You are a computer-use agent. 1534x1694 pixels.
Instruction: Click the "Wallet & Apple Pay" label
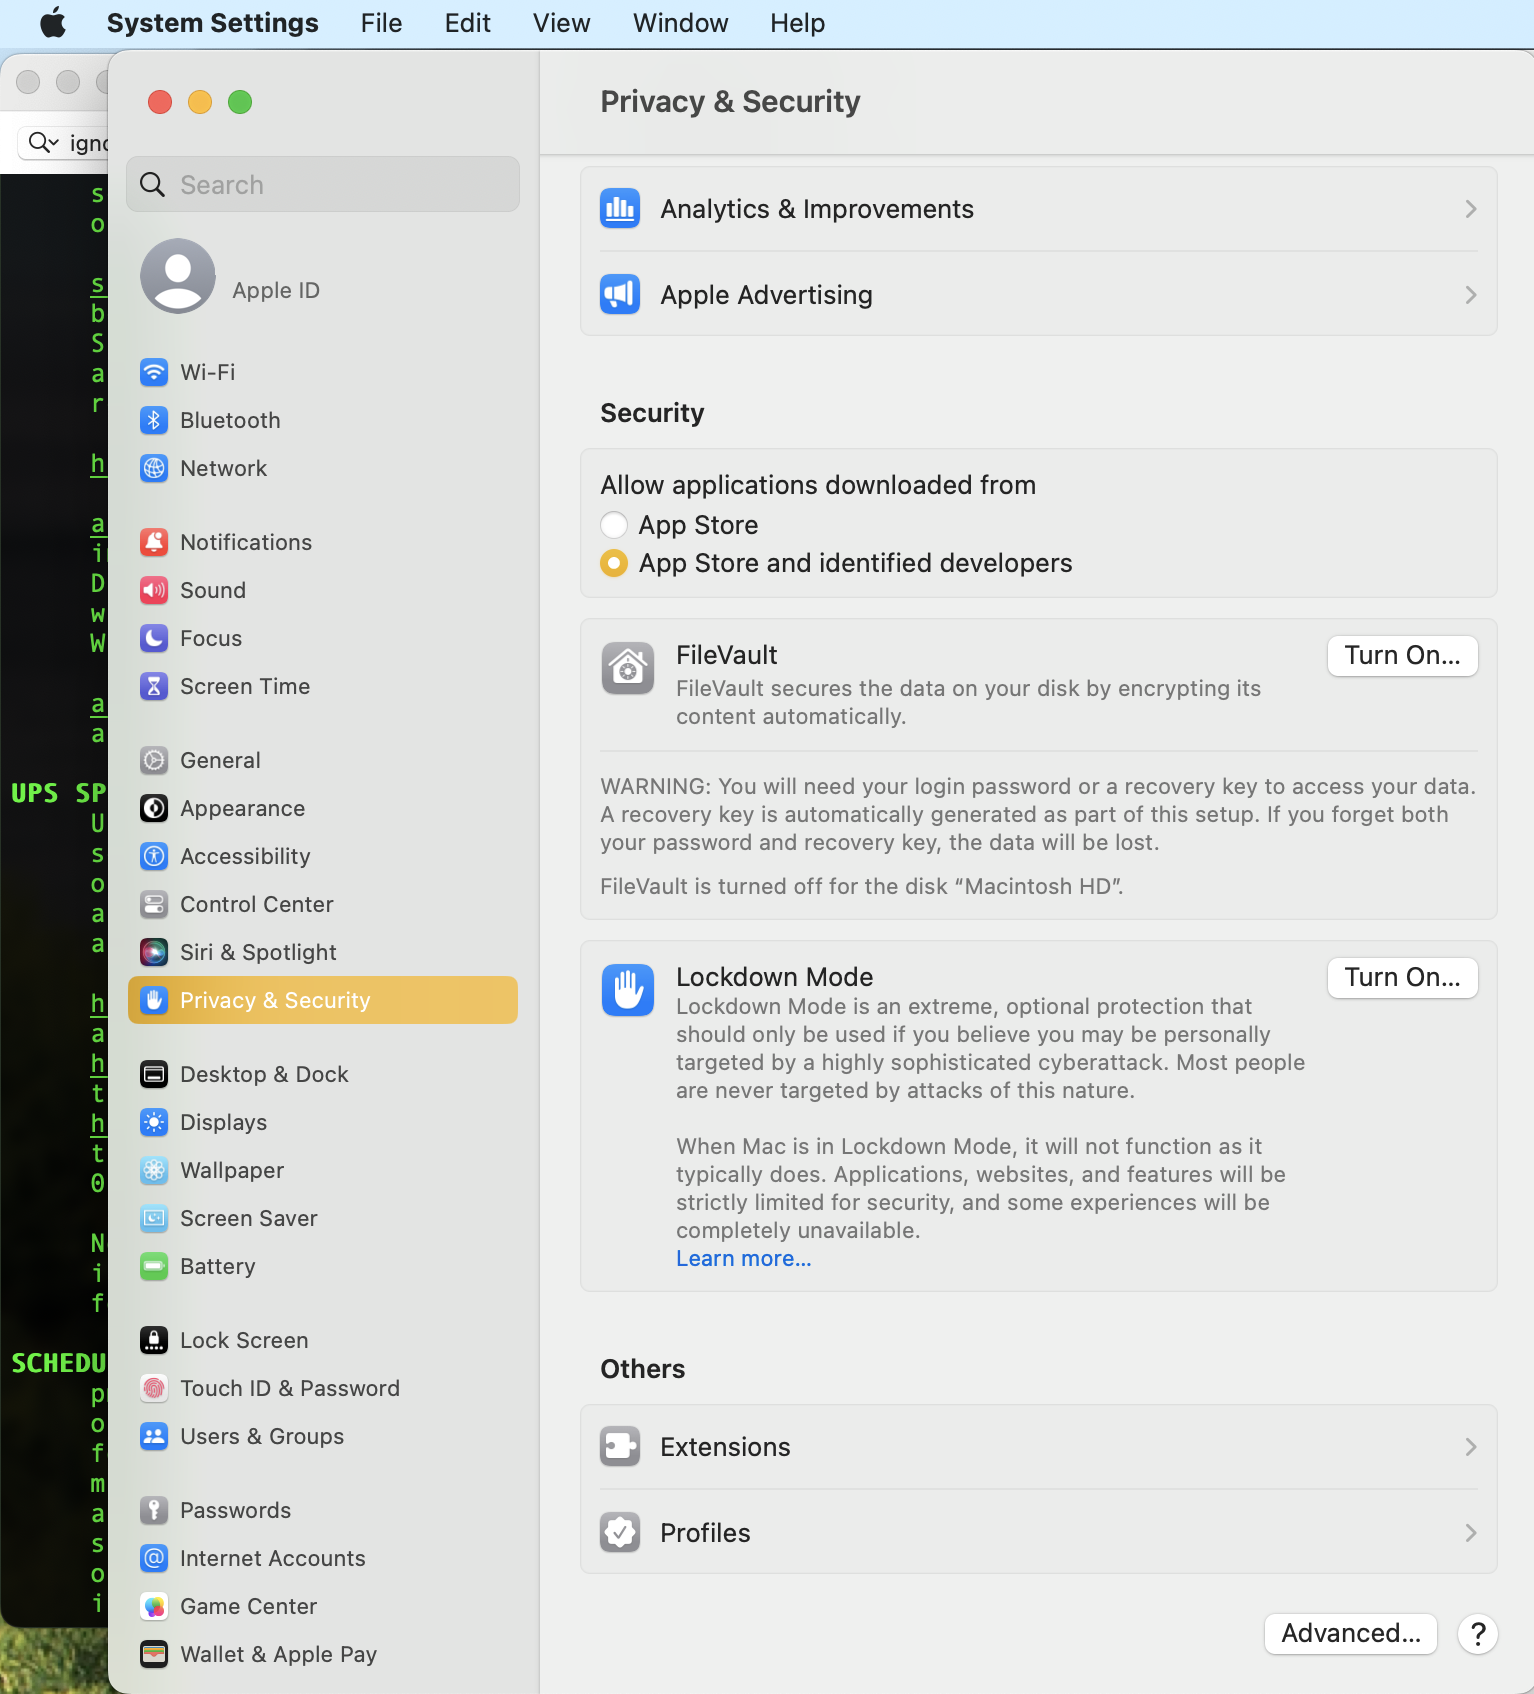278,1654
